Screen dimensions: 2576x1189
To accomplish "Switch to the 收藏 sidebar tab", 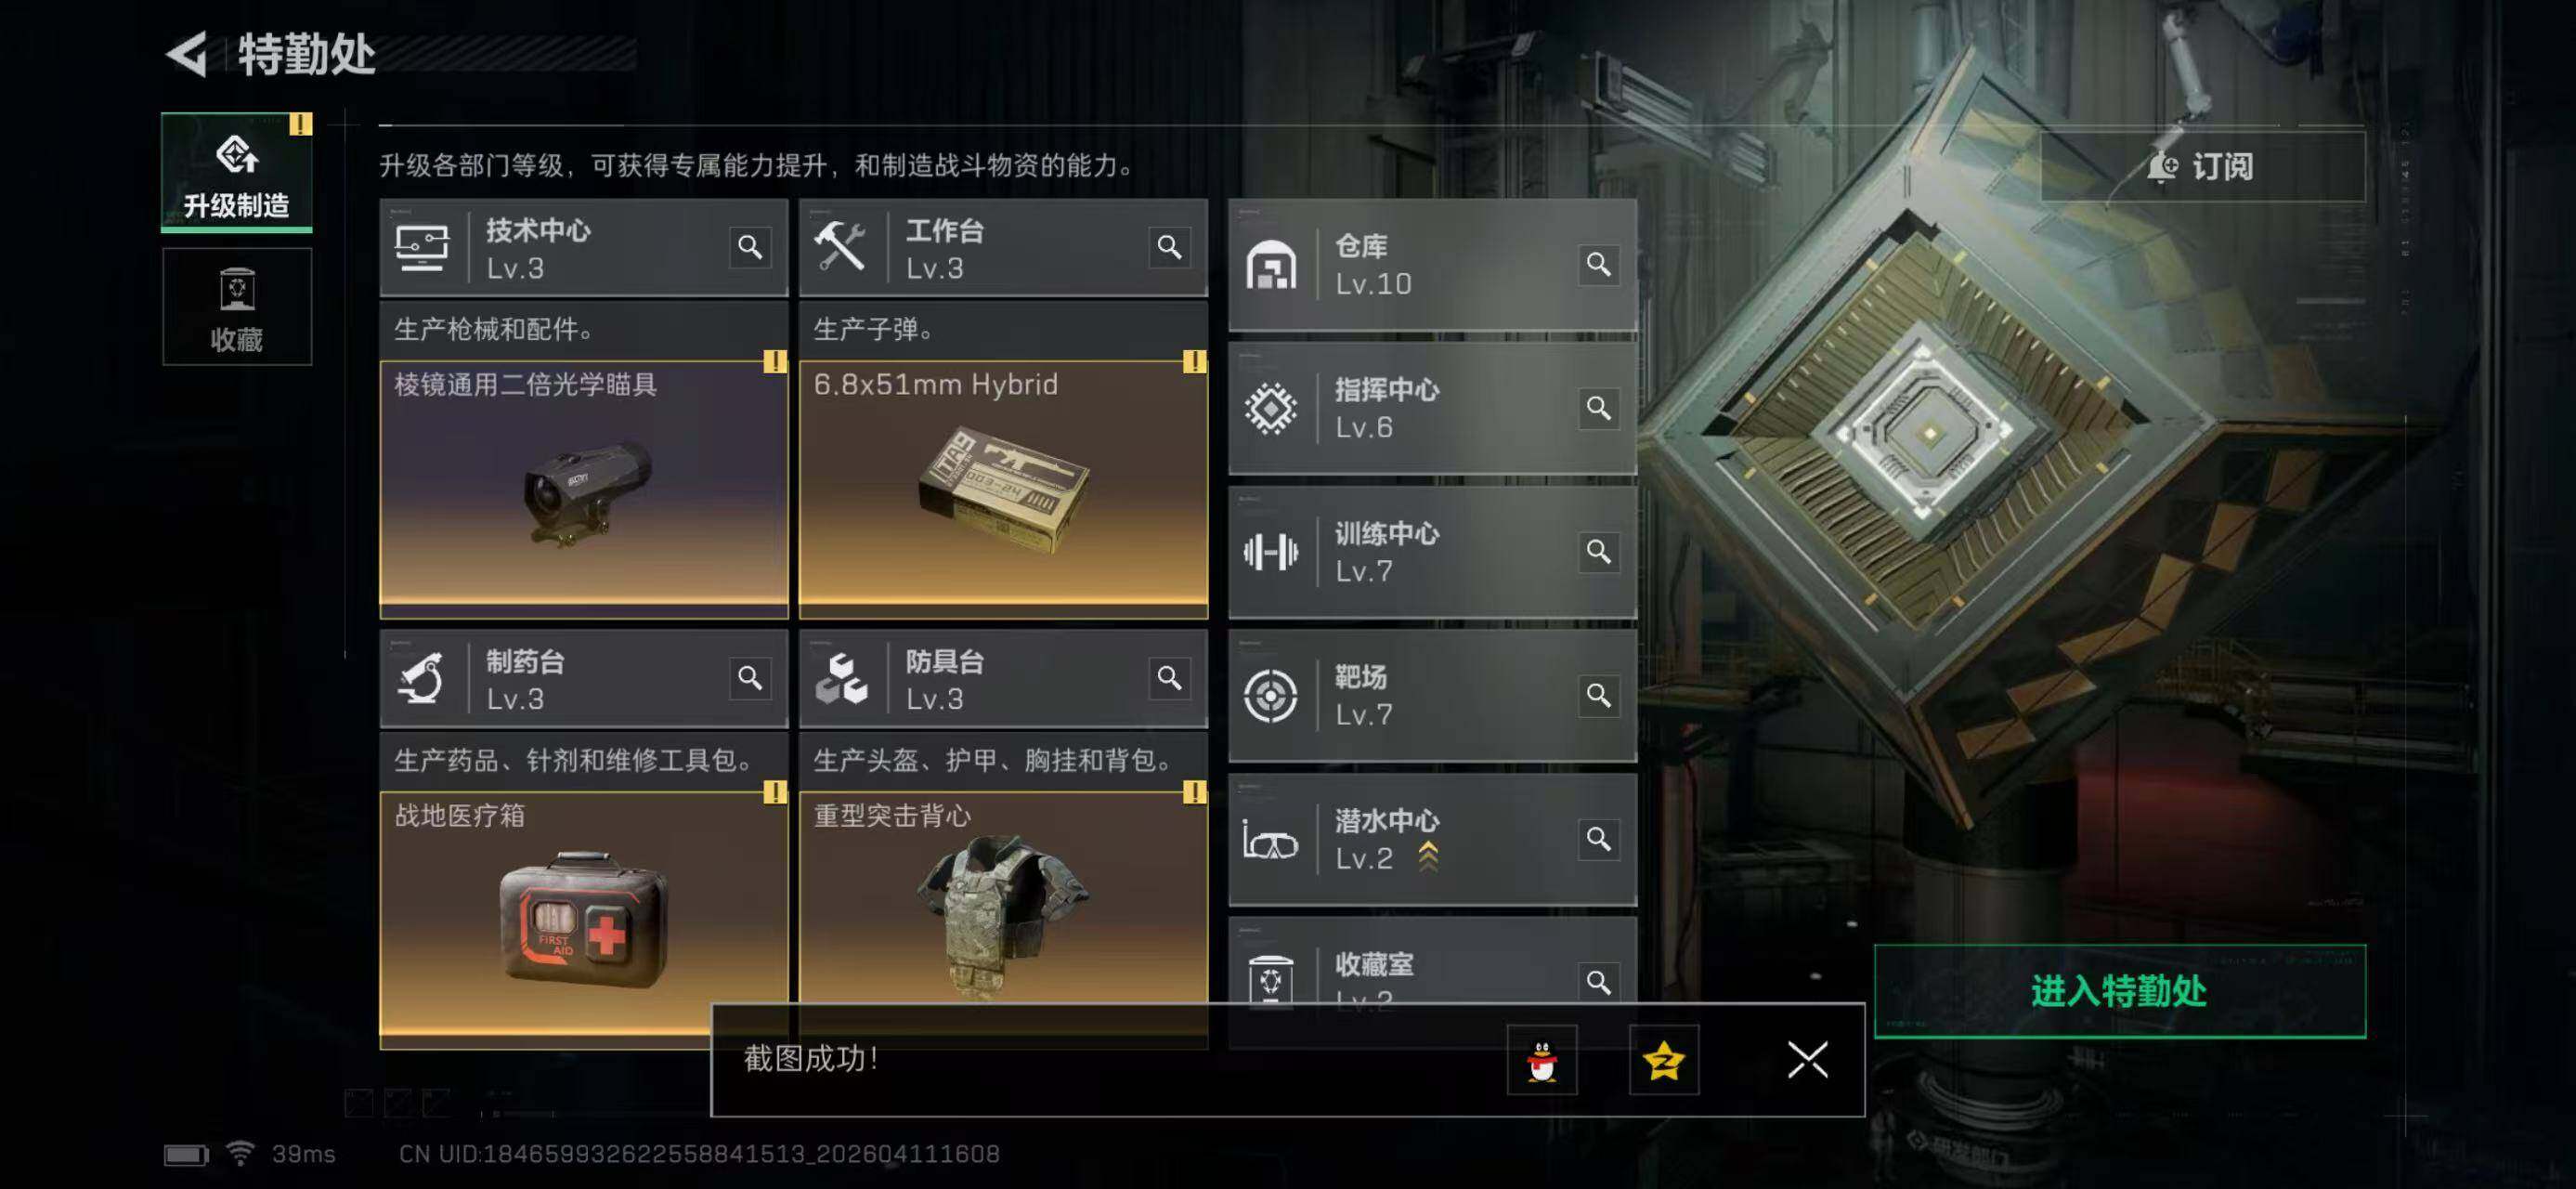I will pos(237,307).
